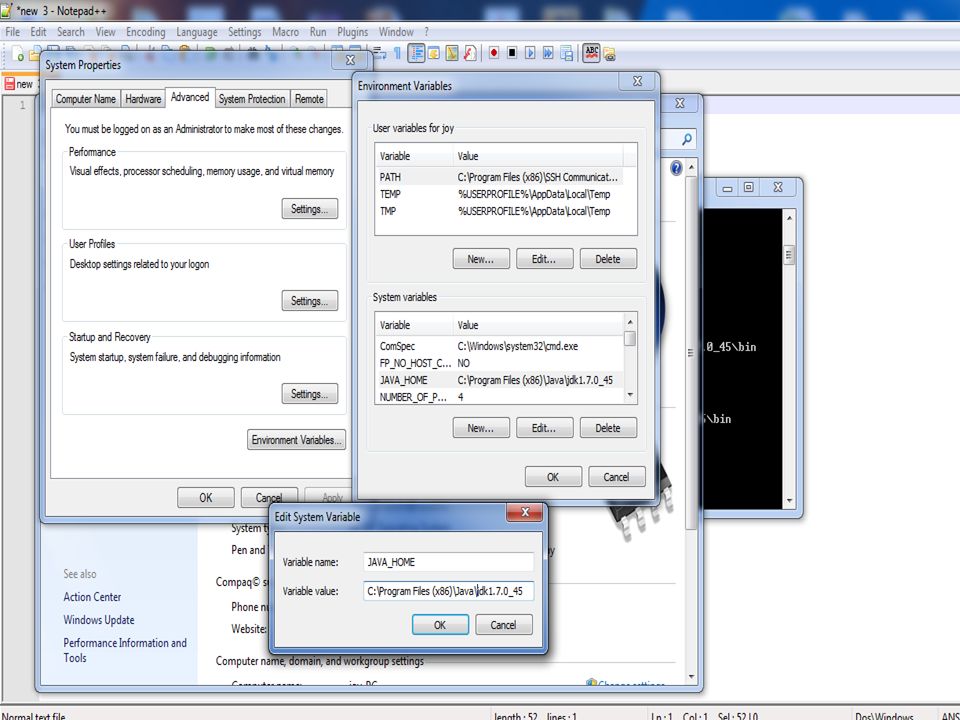
Task: Open Startup and Recovery Settings button
Action: pos(310,394)
